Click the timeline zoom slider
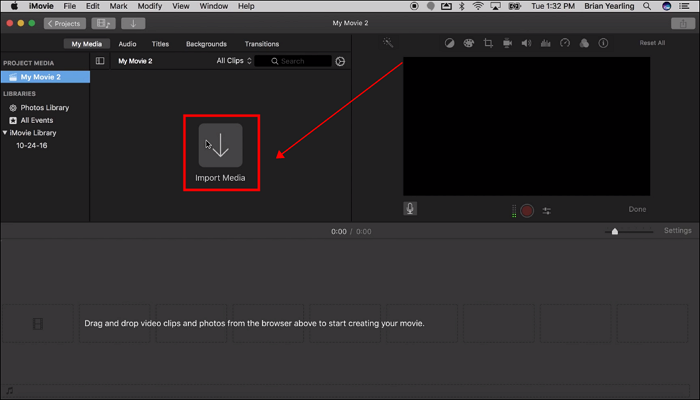Screen dimensions: 700x400 point(615,231)
